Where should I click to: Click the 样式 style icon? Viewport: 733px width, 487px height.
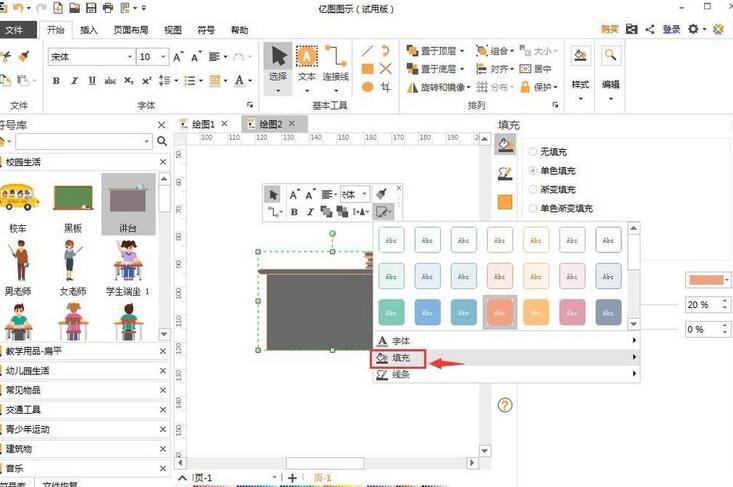pyautogui.click(x=580, y=64)
